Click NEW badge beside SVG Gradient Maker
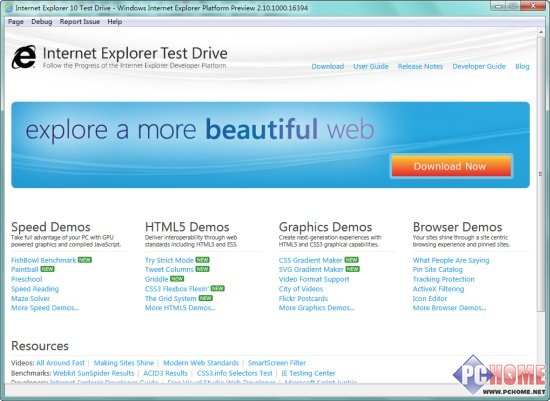Screen dimensions: 550x401 (x=353, y=269)
